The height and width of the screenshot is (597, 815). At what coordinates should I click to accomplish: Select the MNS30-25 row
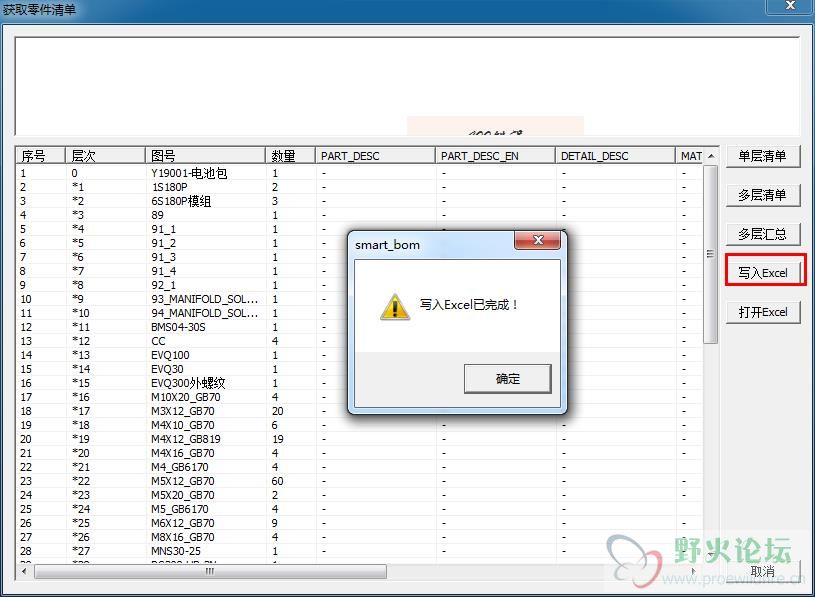[359, 552]
